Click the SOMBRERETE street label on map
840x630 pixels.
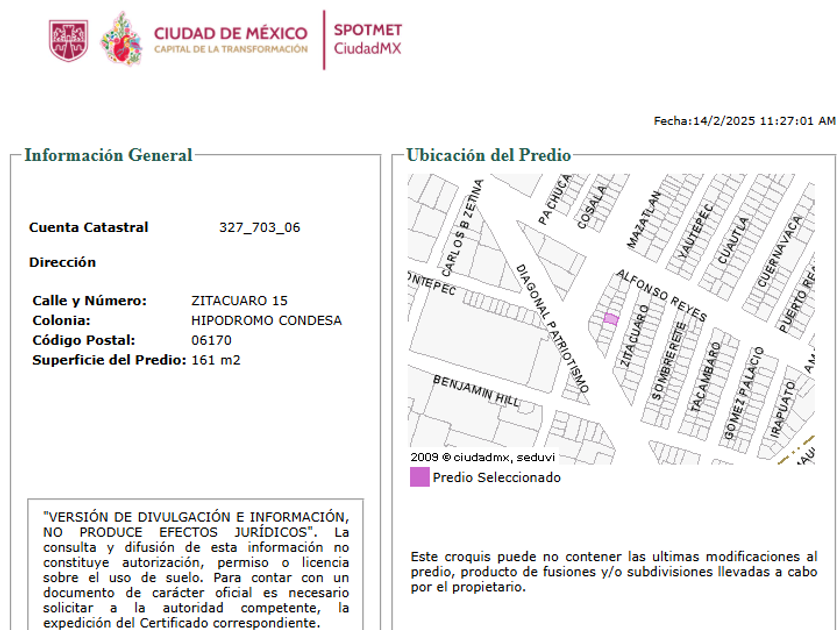(669, 361)
